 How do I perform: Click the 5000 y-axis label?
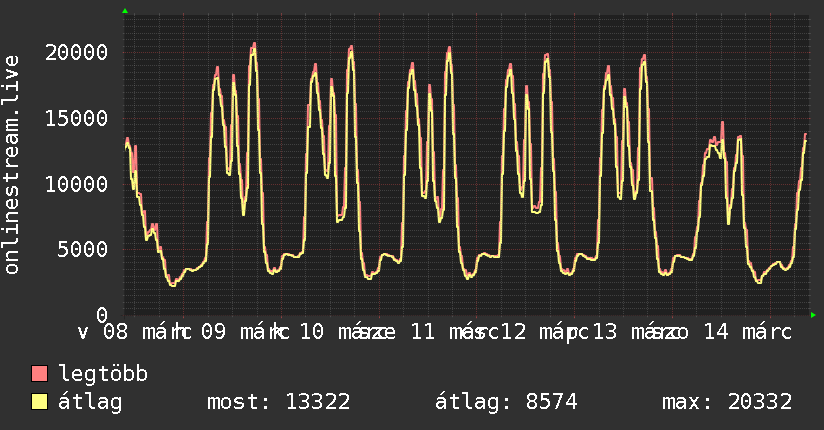tap(83, 249)
